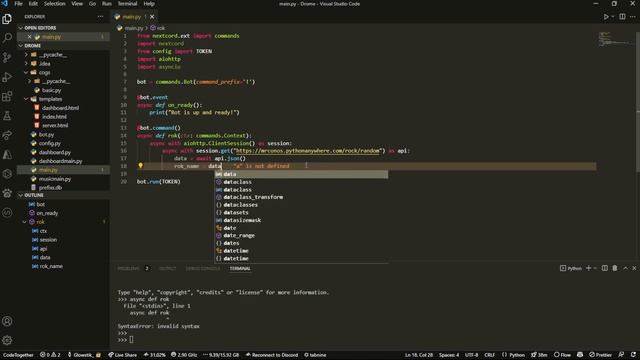Screen dimensions: 640x360
Task: Open the Manage gear in activity bar
Action: 7,340
